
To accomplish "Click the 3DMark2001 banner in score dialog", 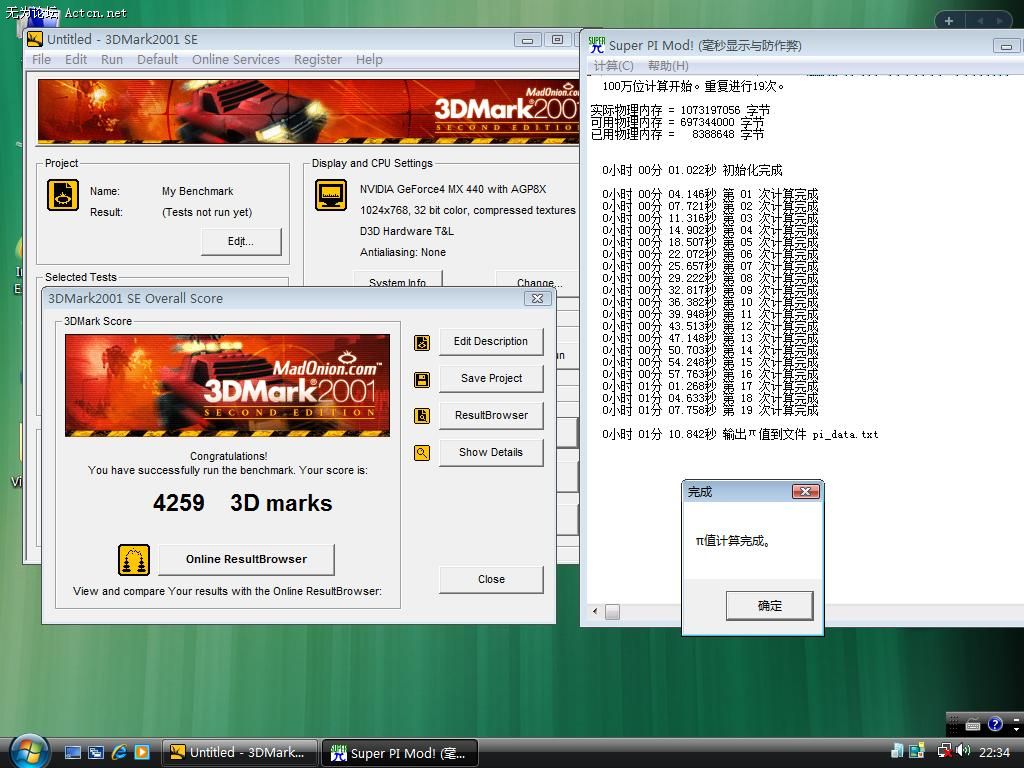I will pos(227,385).
